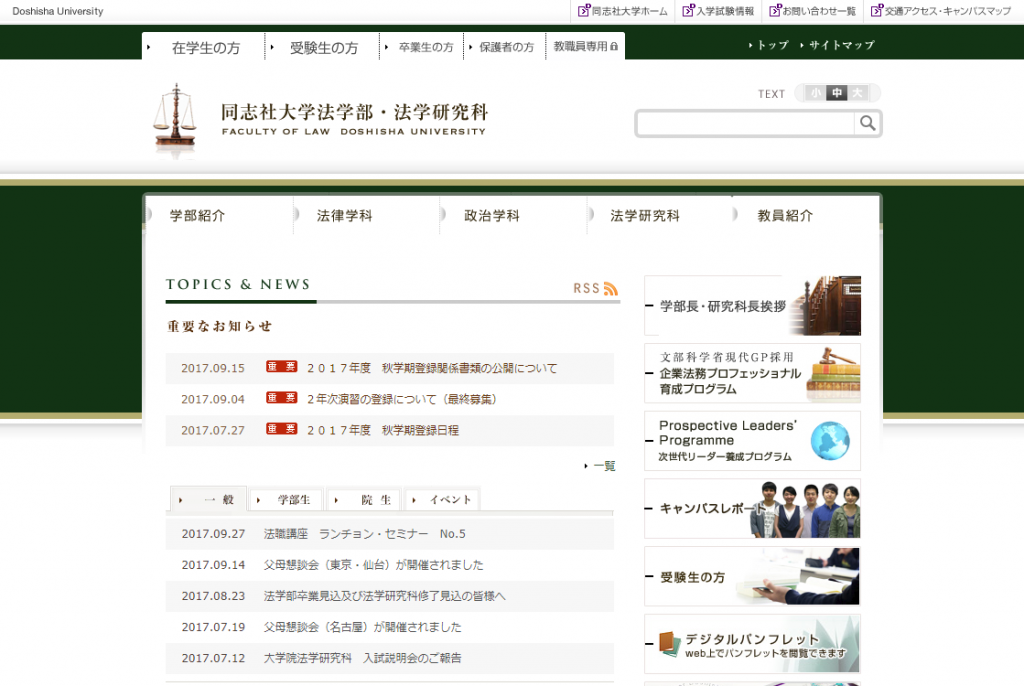Open キャンパスレポート banner

click(752, 508)
